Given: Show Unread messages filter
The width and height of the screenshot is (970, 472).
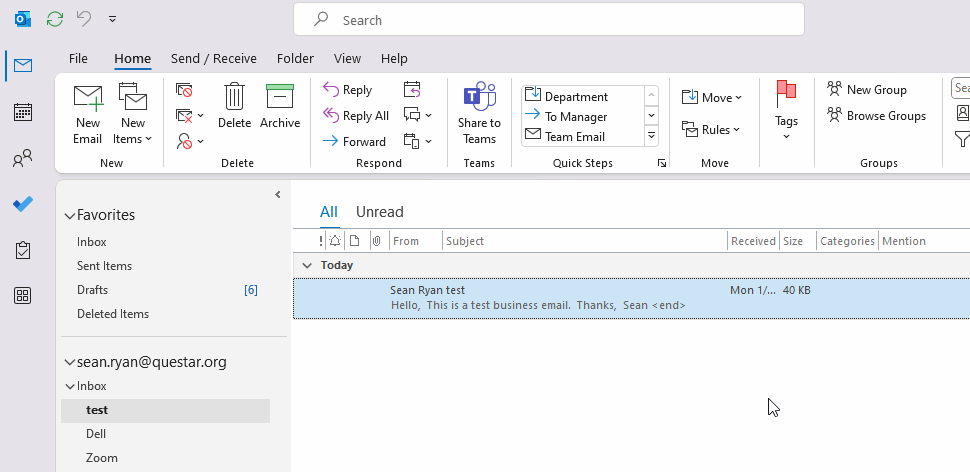Looking at the screenshot, I should 379,212.
